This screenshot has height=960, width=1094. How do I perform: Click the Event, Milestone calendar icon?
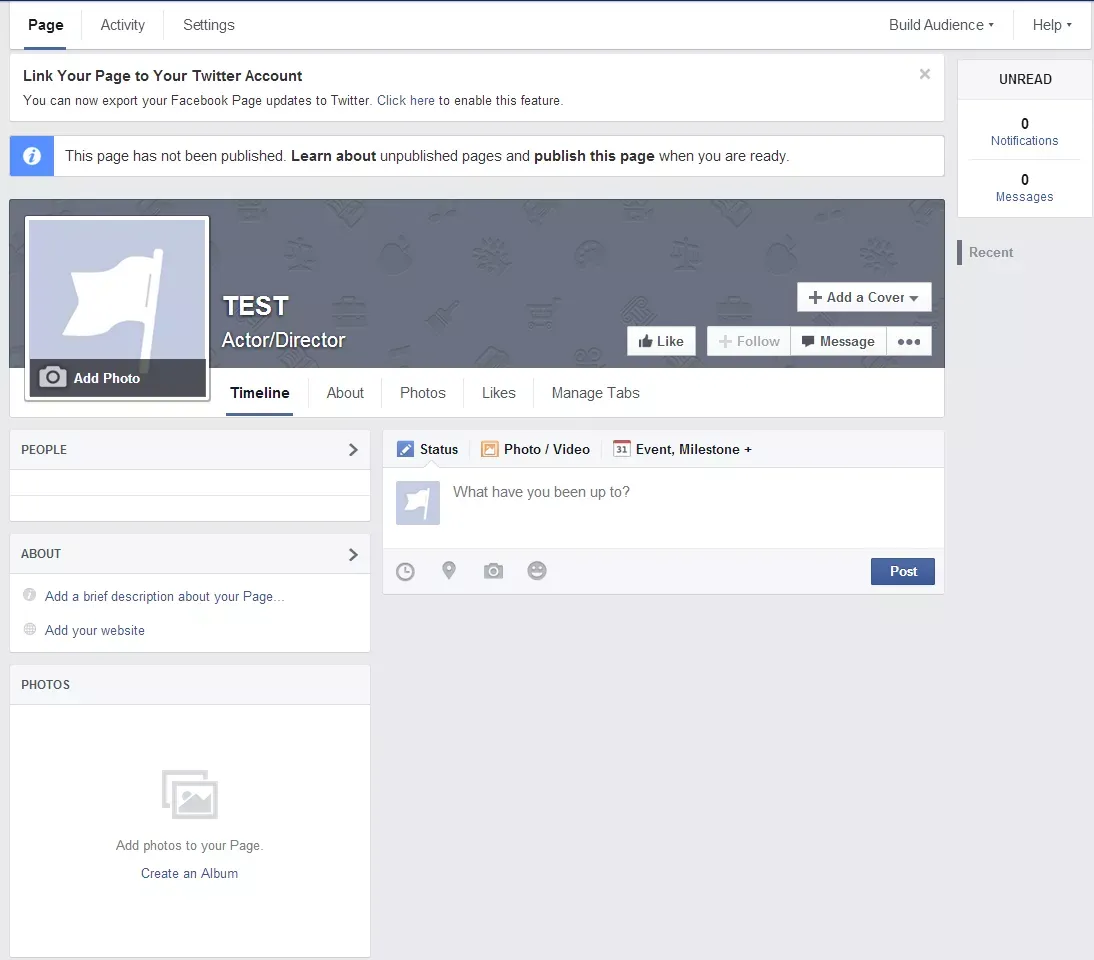(621, 449)
